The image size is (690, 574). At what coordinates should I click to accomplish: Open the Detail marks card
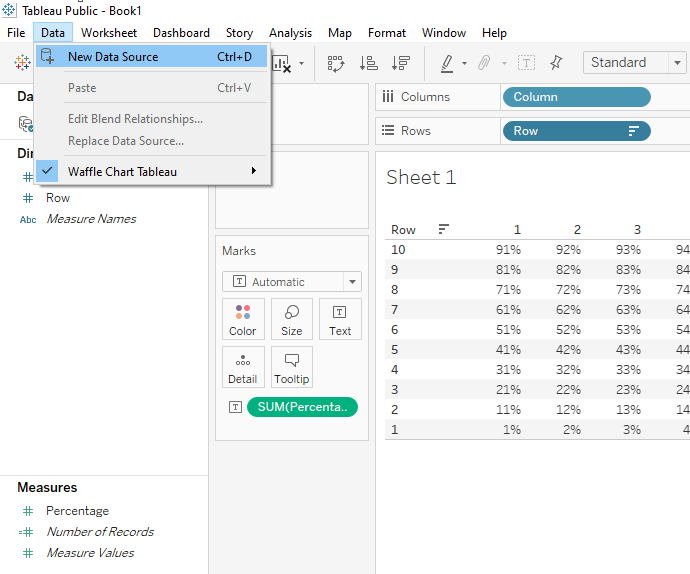coord(243,367)
